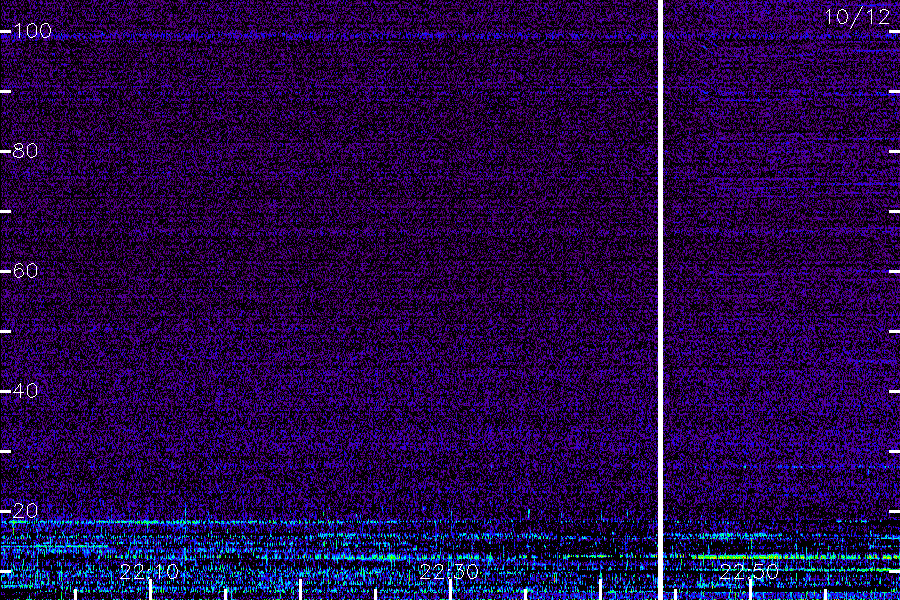Click the 22:50 time label
This screenshot has height=600, width=900.
(x=749, y=572)
